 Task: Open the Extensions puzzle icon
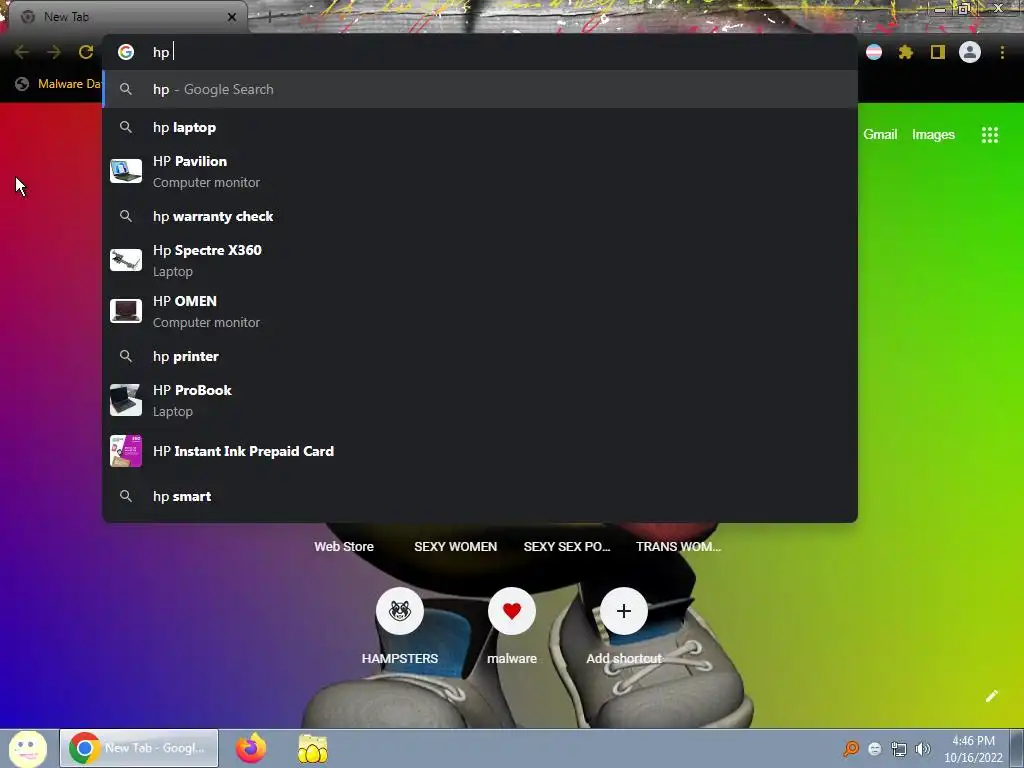905,52
